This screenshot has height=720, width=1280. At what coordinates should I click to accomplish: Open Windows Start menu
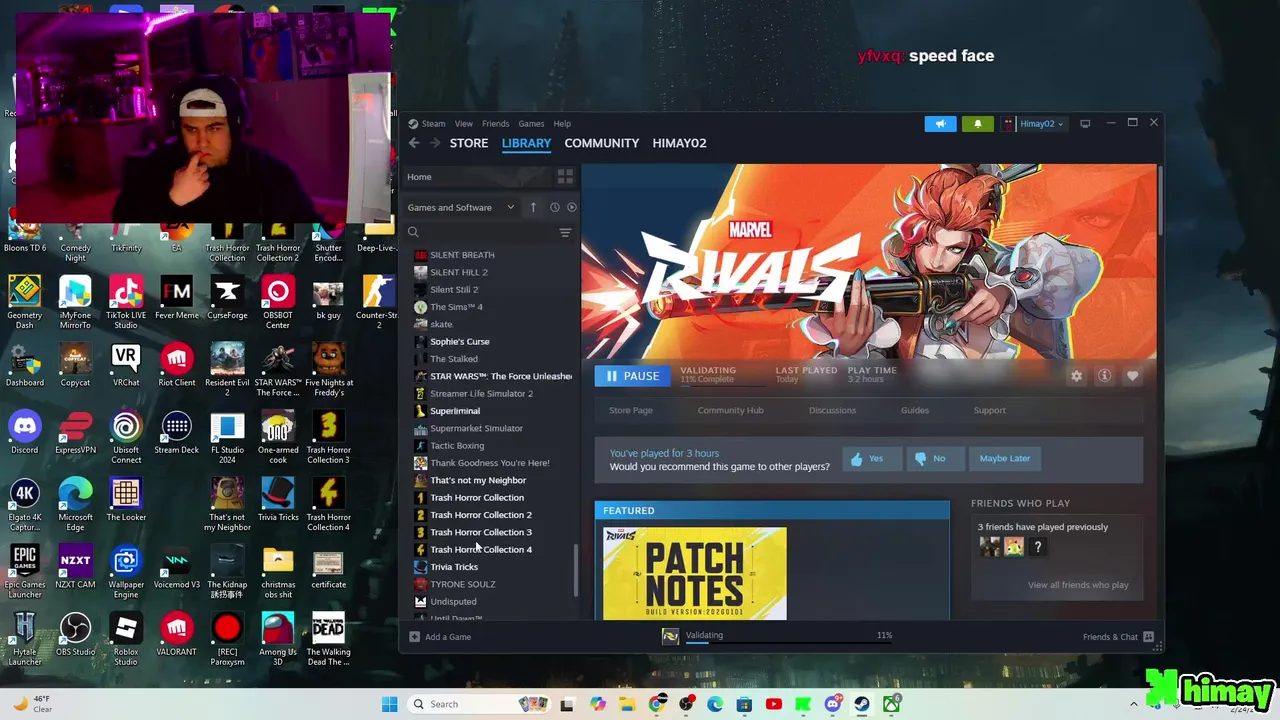pyautogui.click(x=389, y=704)
